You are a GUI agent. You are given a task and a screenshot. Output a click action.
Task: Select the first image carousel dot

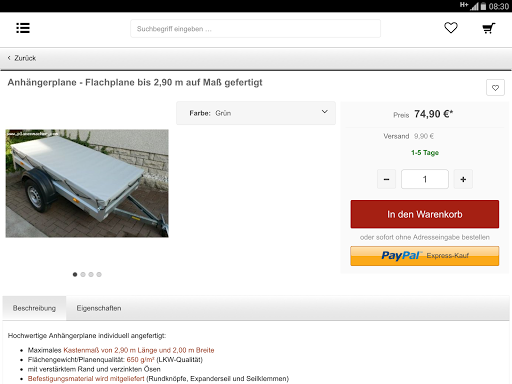[75, 274]
